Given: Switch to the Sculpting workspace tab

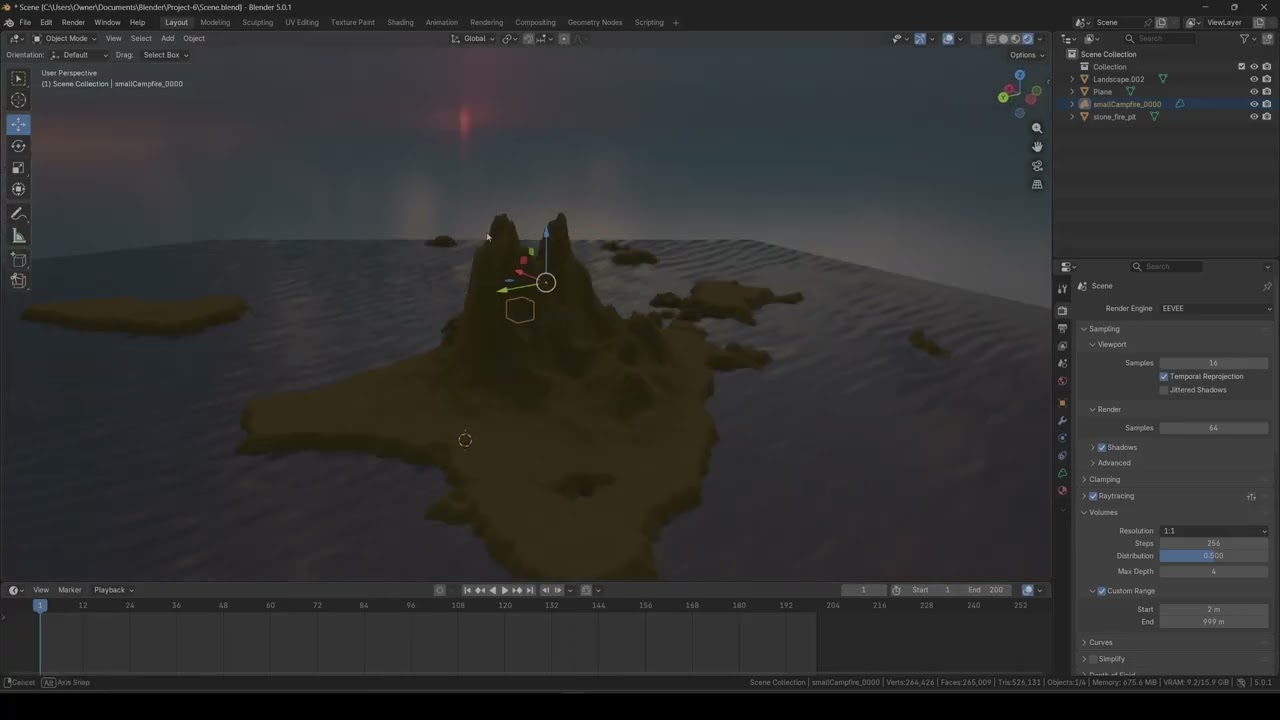Looking at the screenshot, I should tap(257, 22).
